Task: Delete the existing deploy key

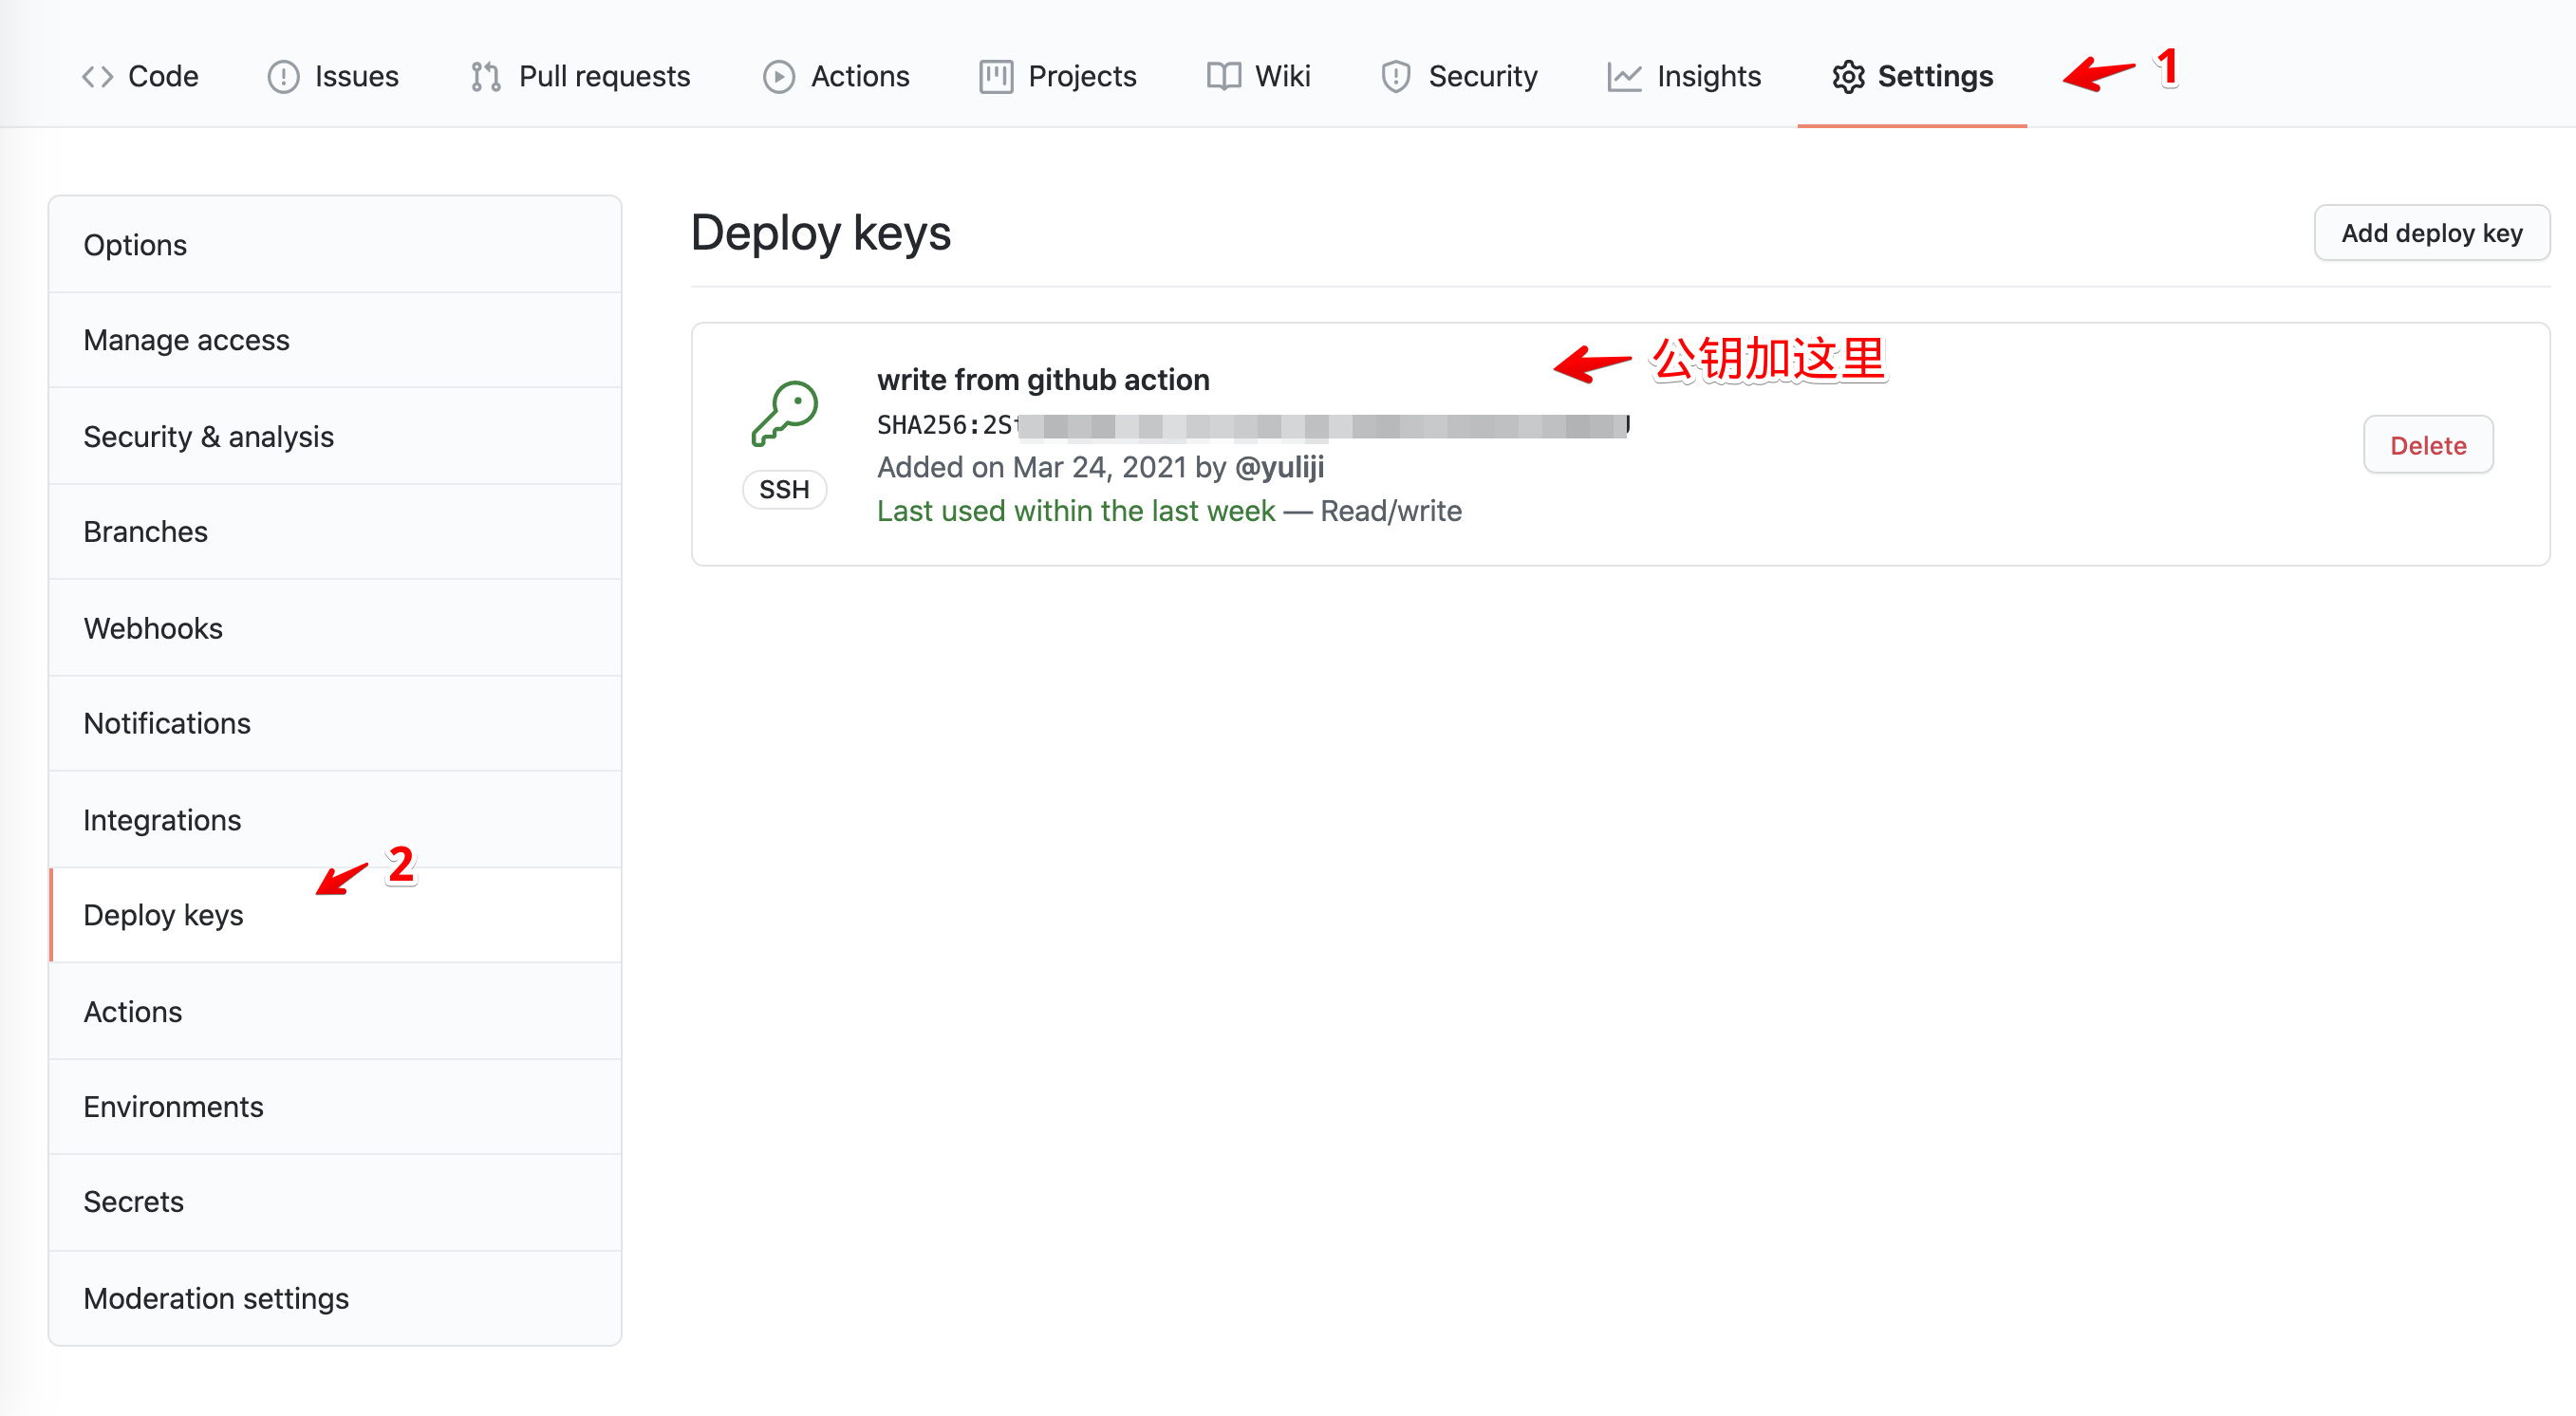Action: pyautogui.click(x=2430, y=445)
